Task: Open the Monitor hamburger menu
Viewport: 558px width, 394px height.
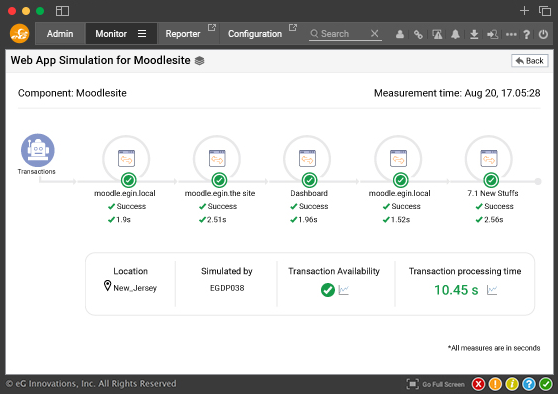Action: 142,33
